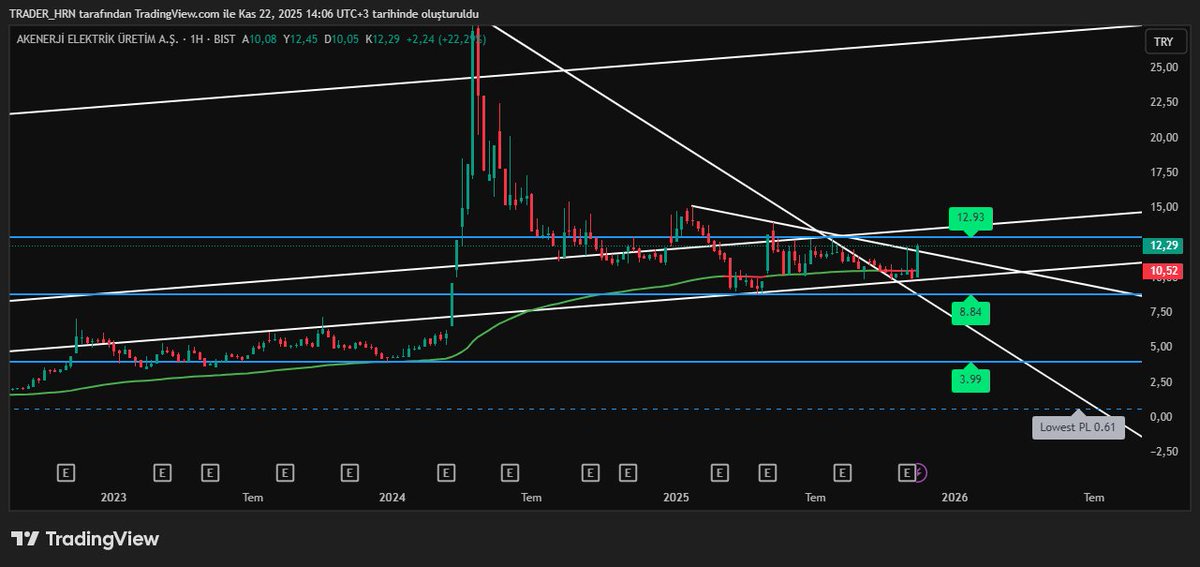Viewport: 1200px width, 567px height.
Task: Open the TRY currency selector
Action: click(1163, 42)
